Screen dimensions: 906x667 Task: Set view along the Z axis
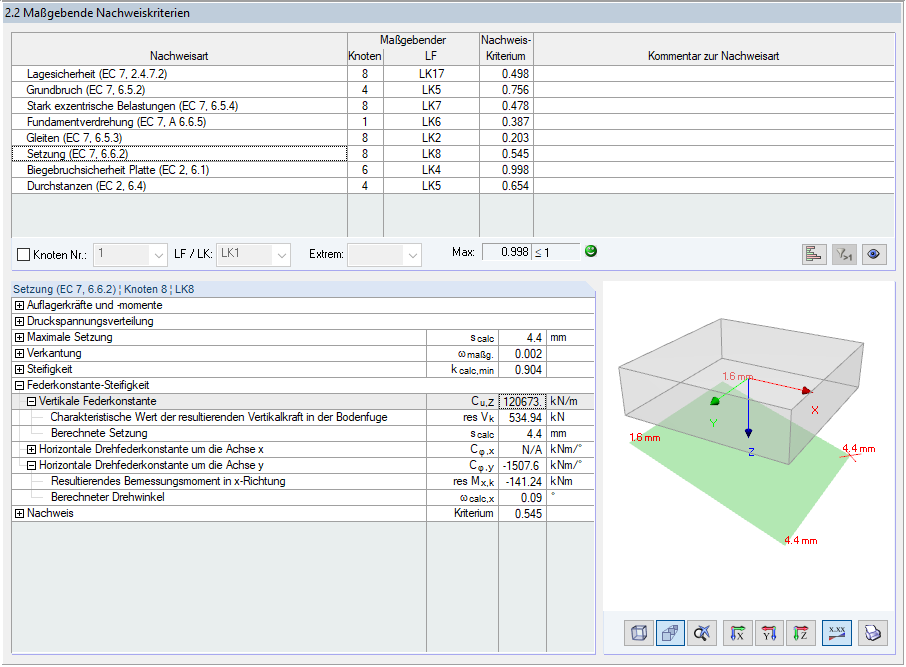(x=800, y=633)
